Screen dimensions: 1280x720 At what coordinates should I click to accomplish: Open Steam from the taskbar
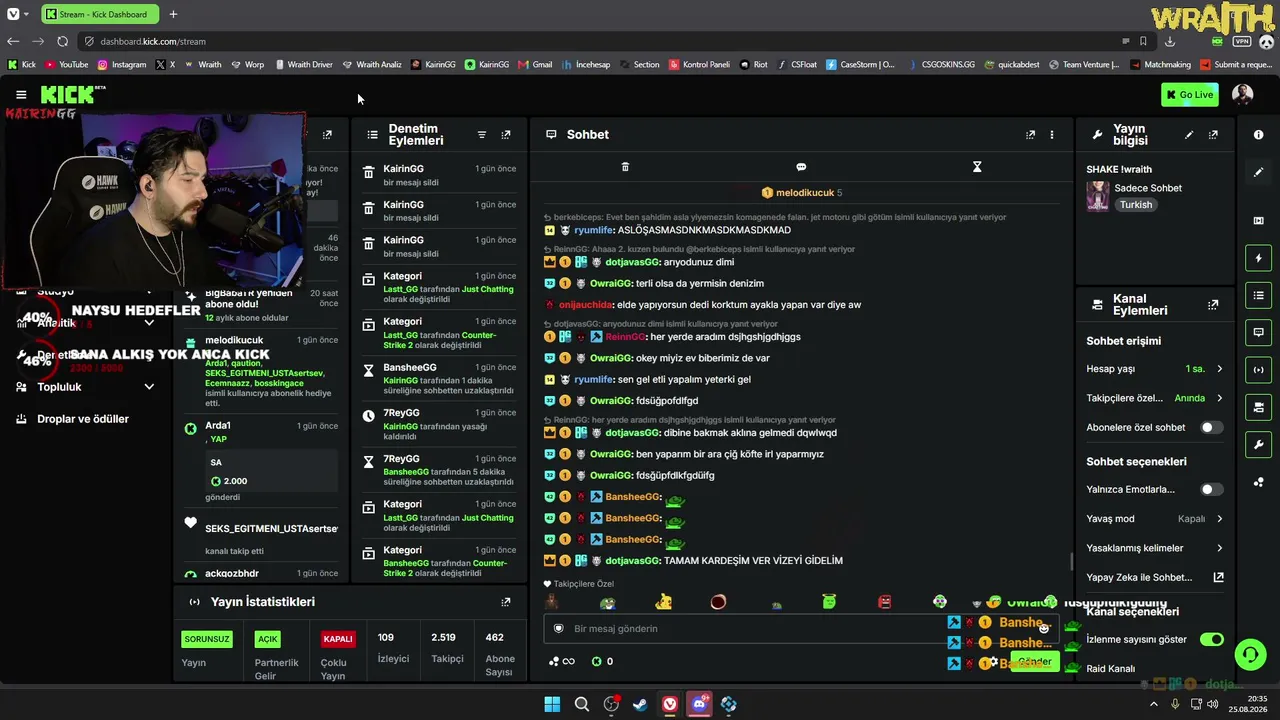pyautogui.click(x=640, y=705)
